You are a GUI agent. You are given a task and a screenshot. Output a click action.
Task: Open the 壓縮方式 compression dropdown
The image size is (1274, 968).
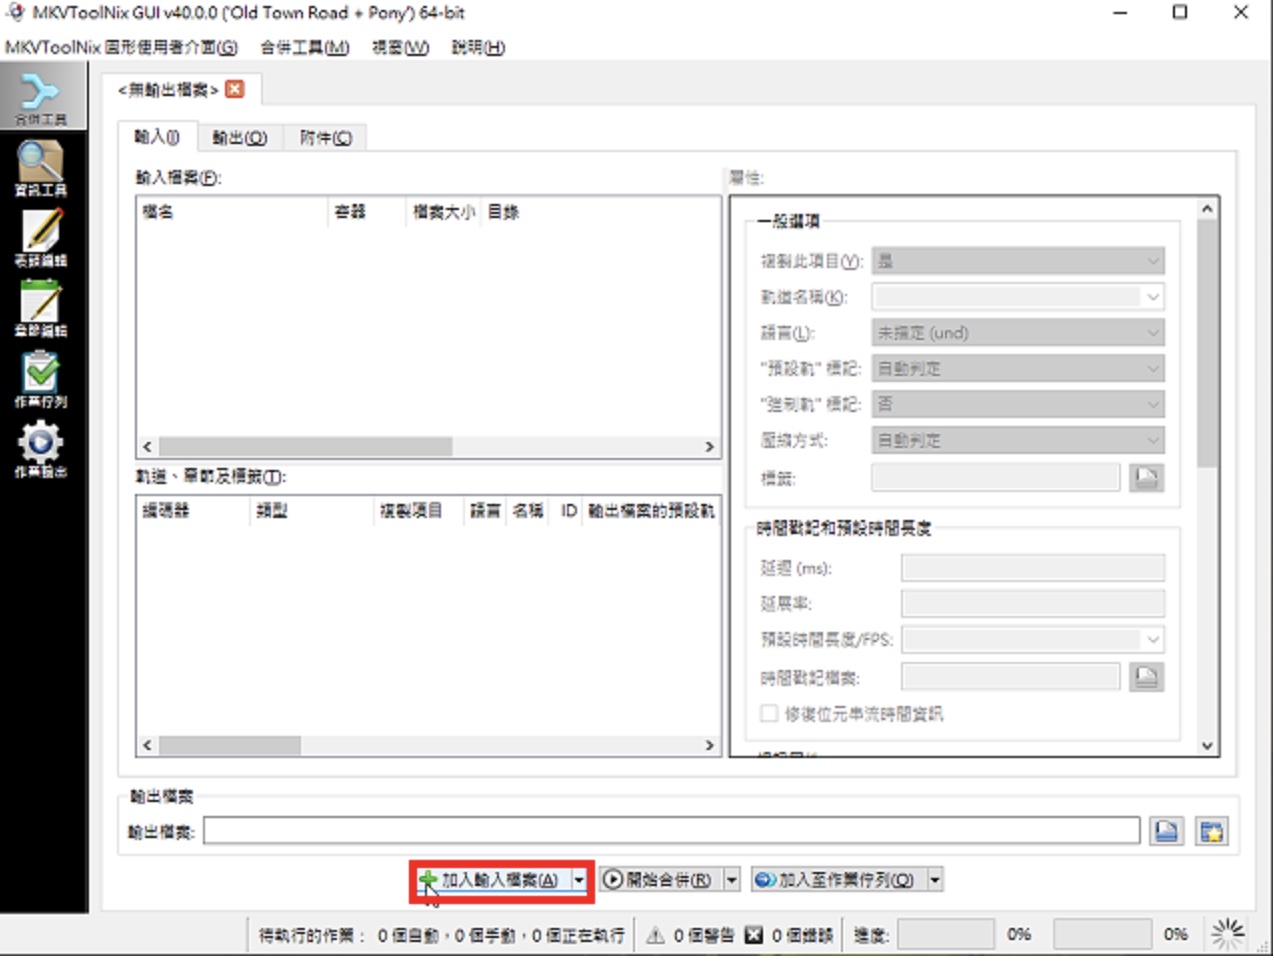tap(1018, 440)
